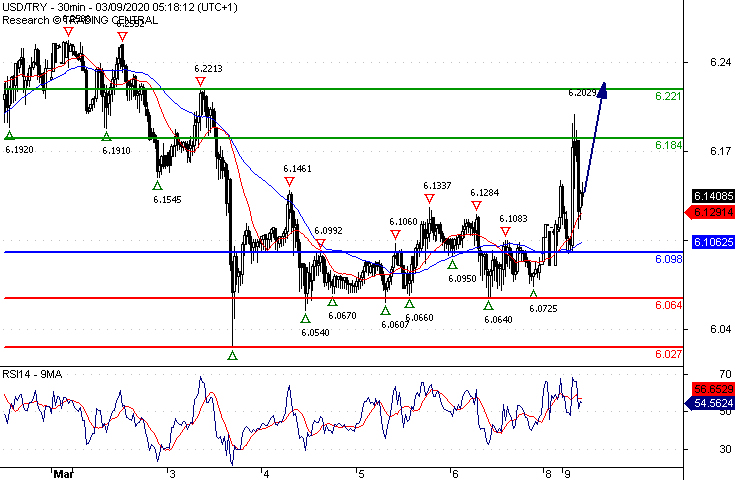Screen dimensions: 735x480
Task: Click date label 3 on time axis
Action: (172, 474)
